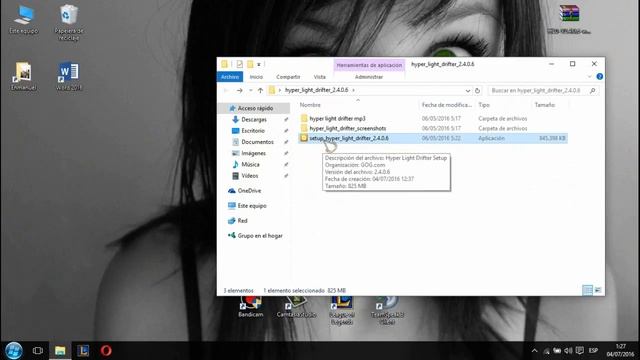Viewport: 640px width, 360px height.
Task: Click the search magnifier icon
Action: click(x=593, y=91)
